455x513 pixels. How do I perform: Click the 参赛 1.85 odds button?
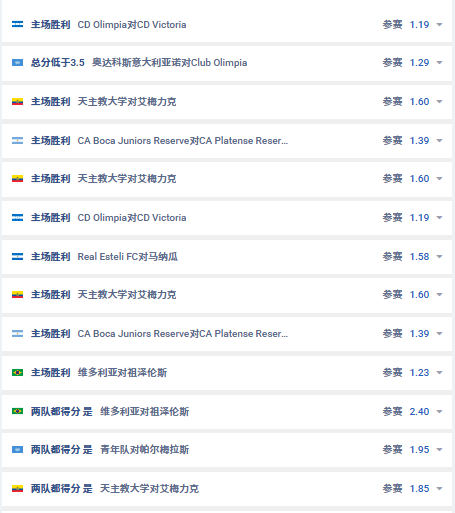[406, 489]
